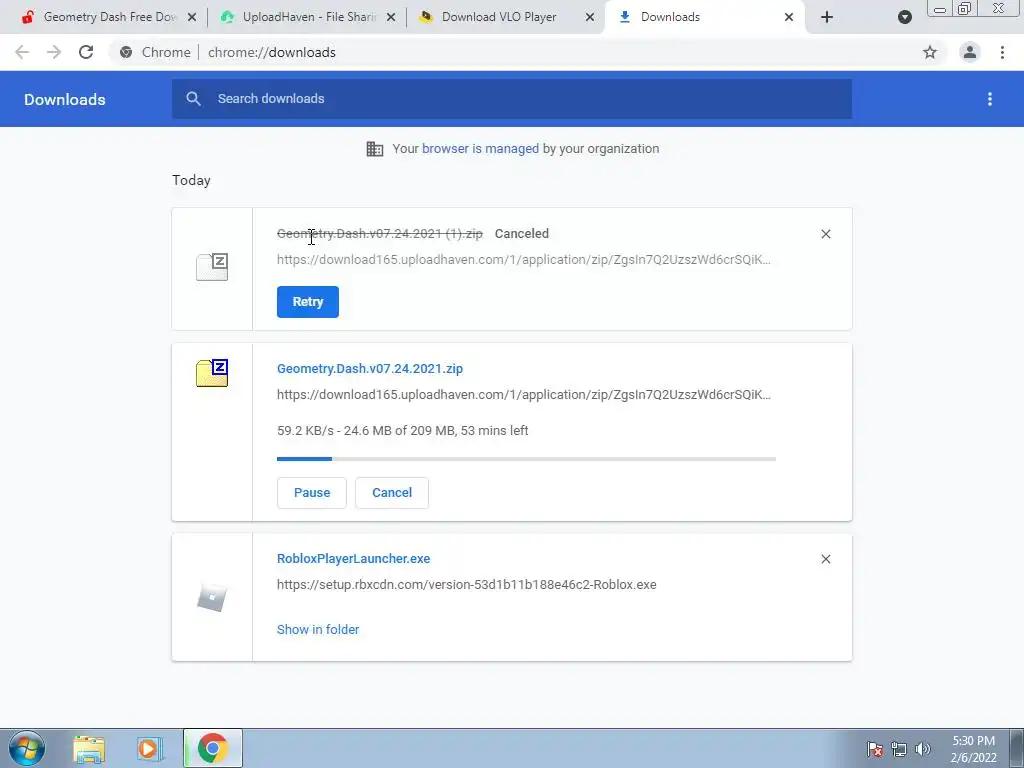
Task: Click the struck-through Geometry.Dash (1).zip name
Action: click(379, 234)
